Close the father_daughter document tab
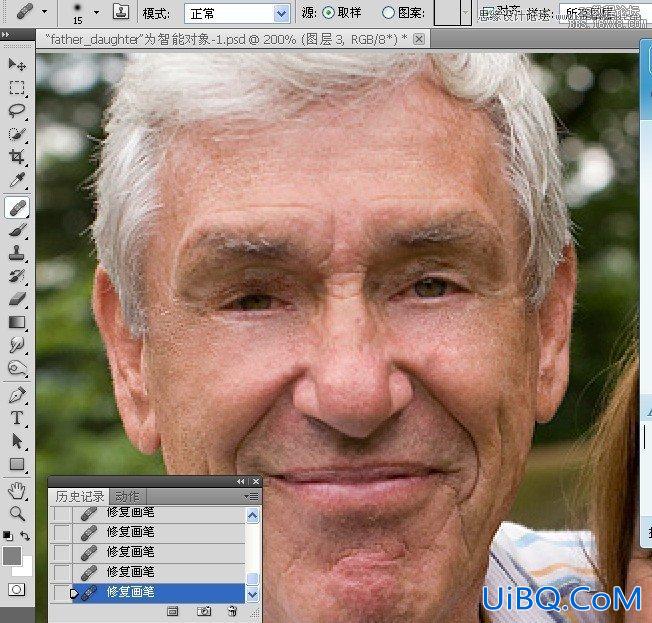 tap(419, 40)
